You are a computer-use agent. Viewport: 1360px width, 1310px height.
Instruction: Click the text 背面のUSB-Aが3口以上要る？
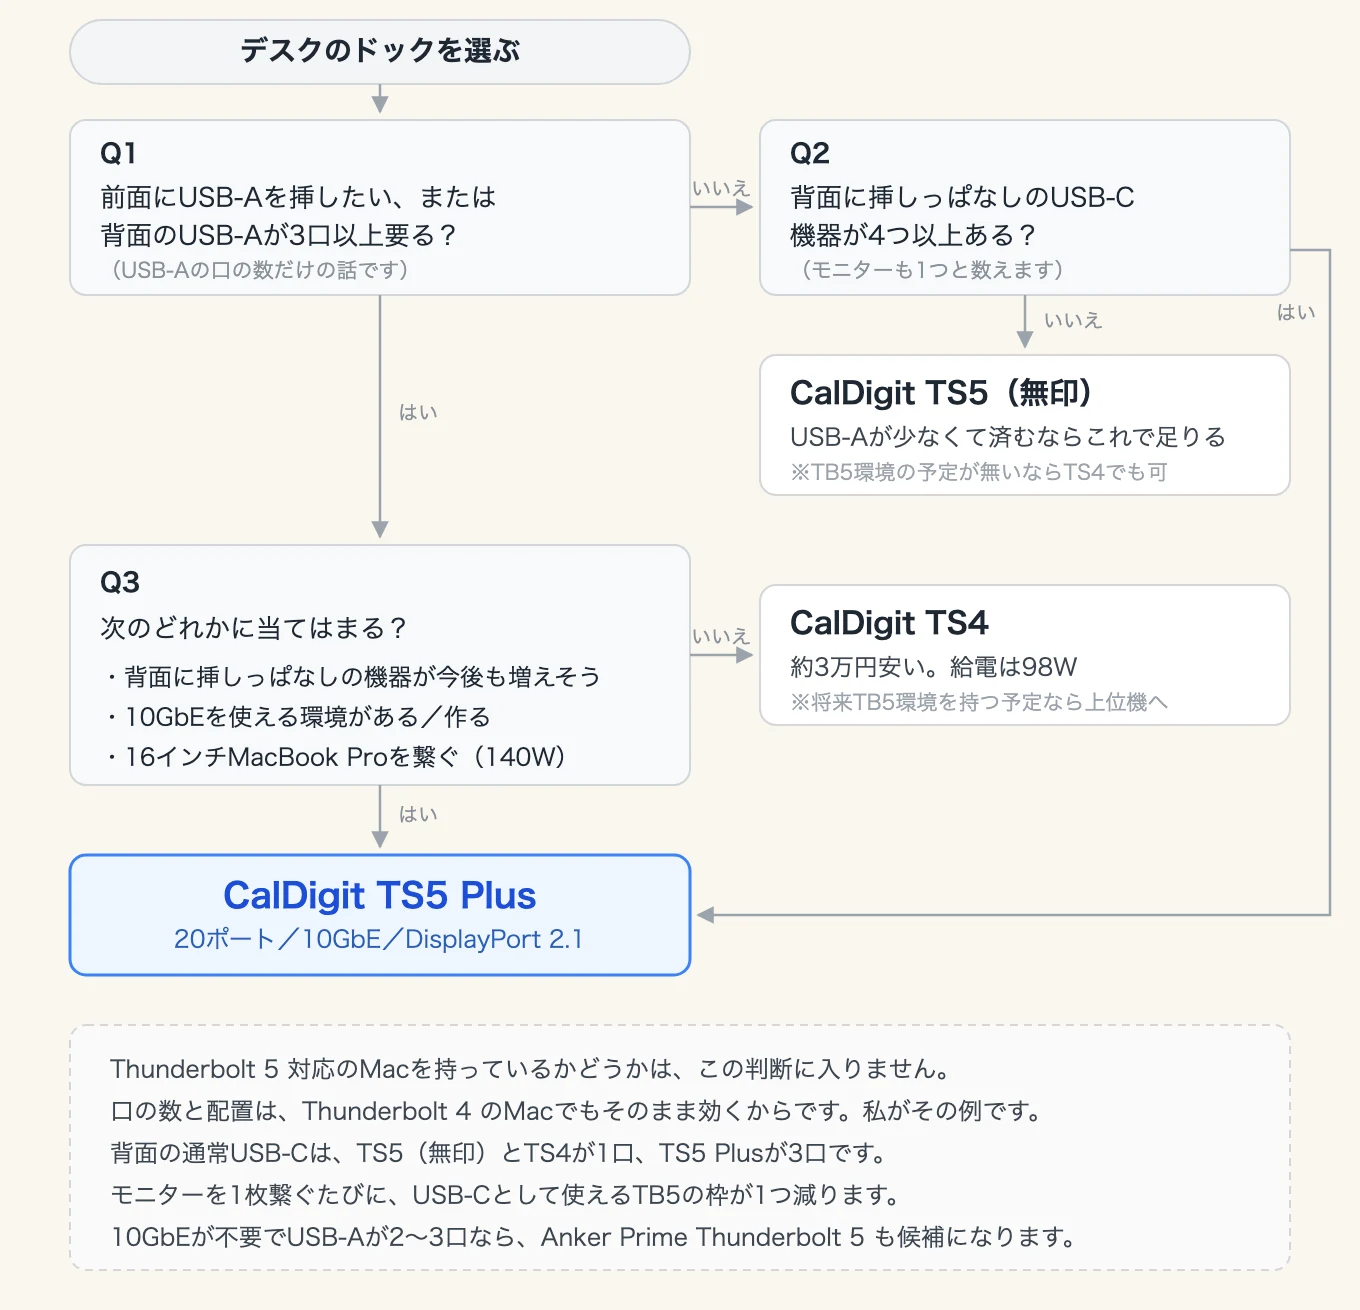279,235
